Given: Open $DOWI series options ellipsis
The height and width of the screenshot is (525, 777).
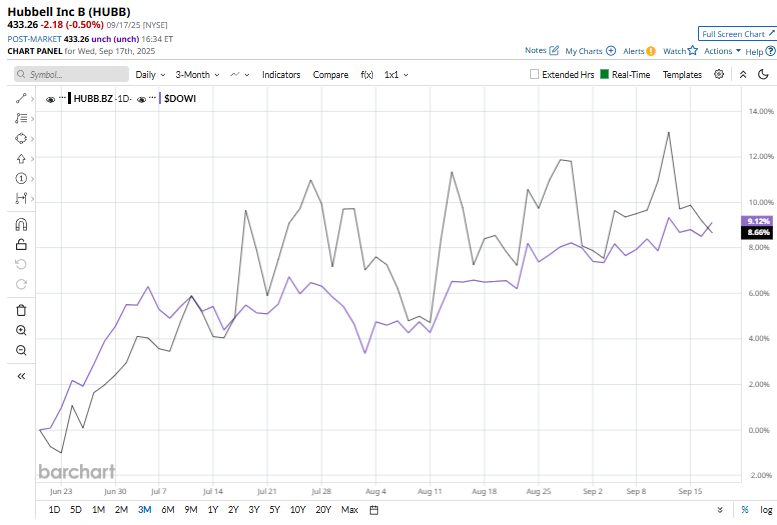Looking at the screenshot, I should 153,97.
